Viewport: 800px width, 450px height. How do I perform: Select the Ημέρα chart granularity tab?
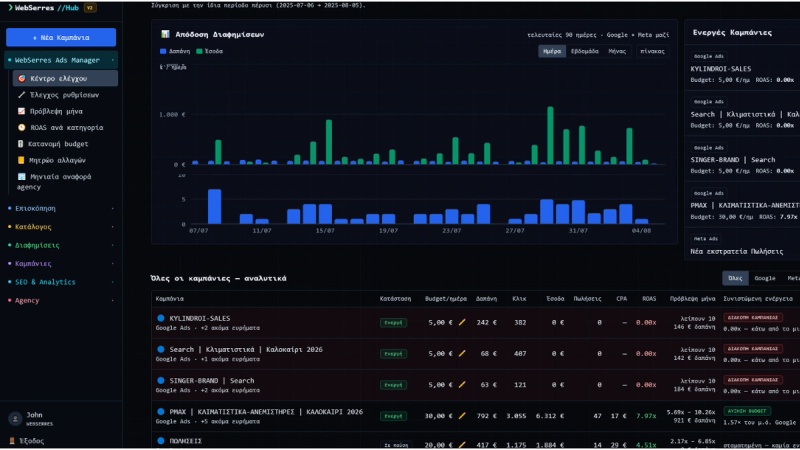pos(552,51)
